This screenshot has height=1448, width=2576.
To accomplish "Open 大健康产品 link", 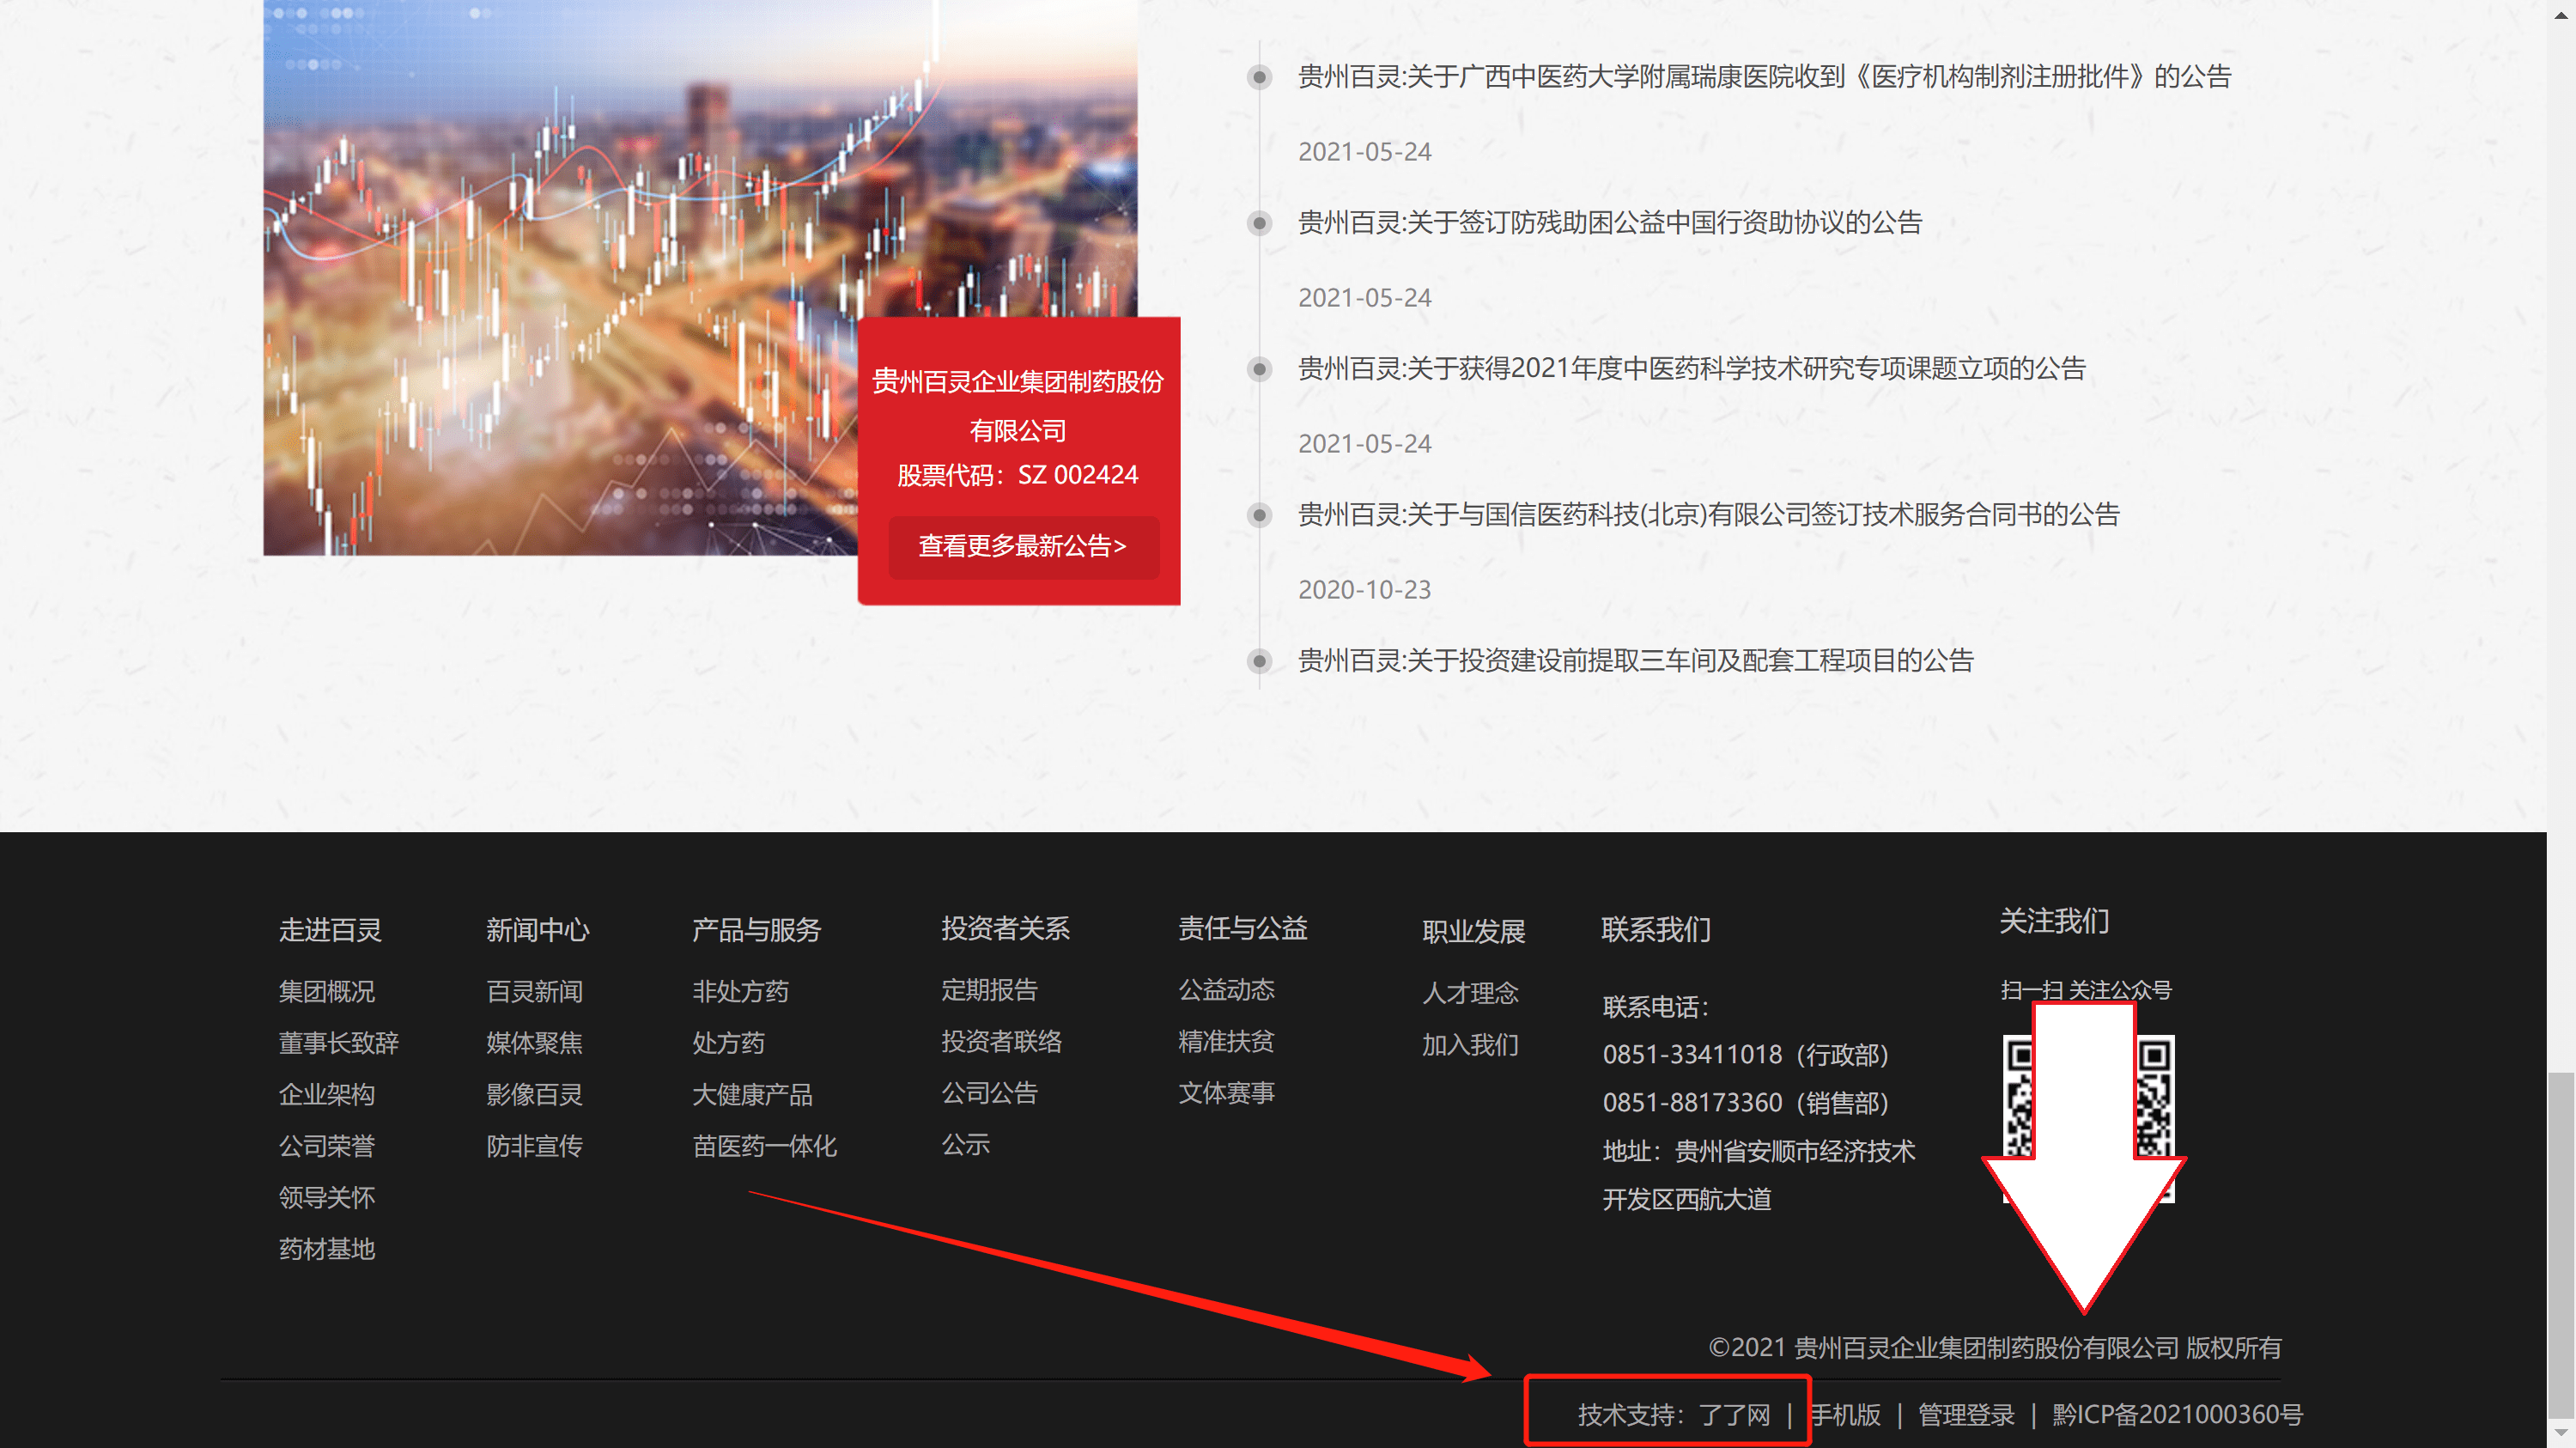I will (x=752, y=1094).
